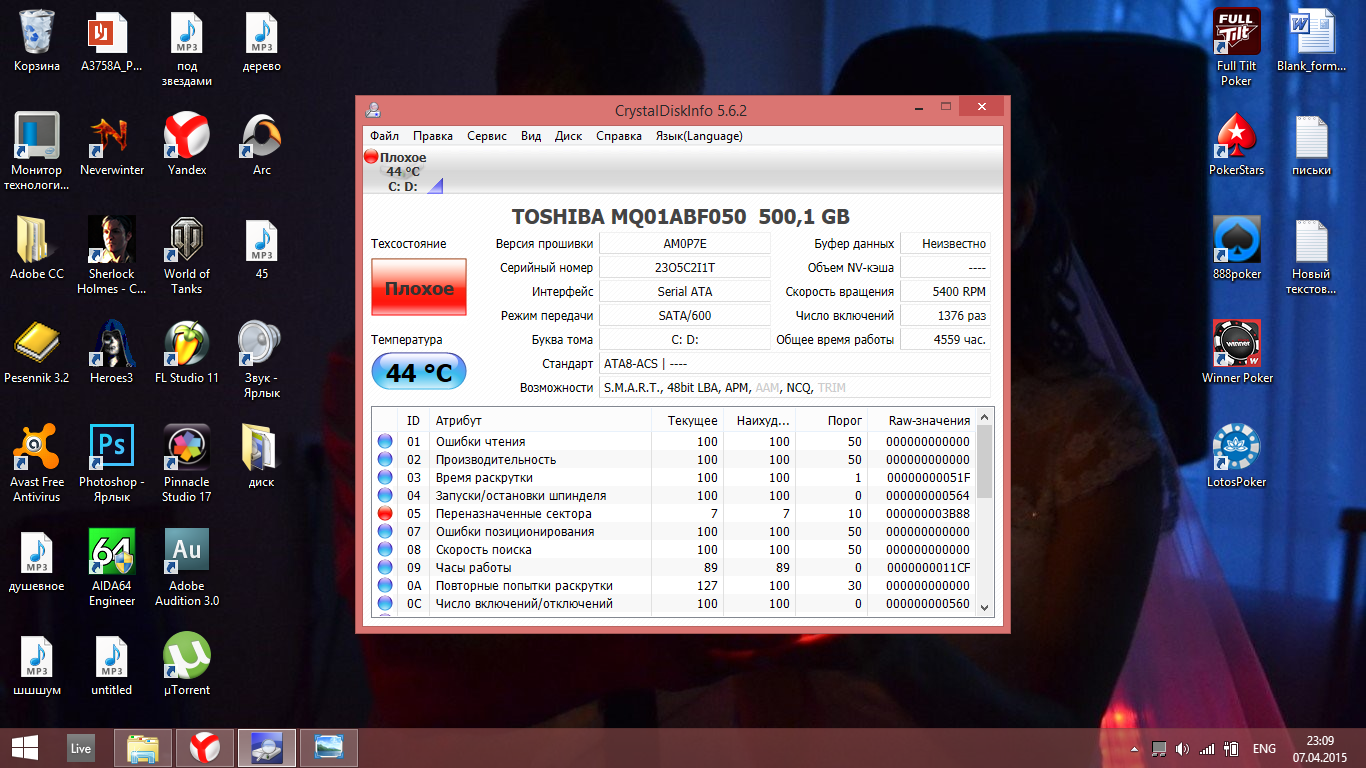Click the scroll up arrow of the attribute list
Viewport: 1366px width, 768px height.
click(984, 417)
